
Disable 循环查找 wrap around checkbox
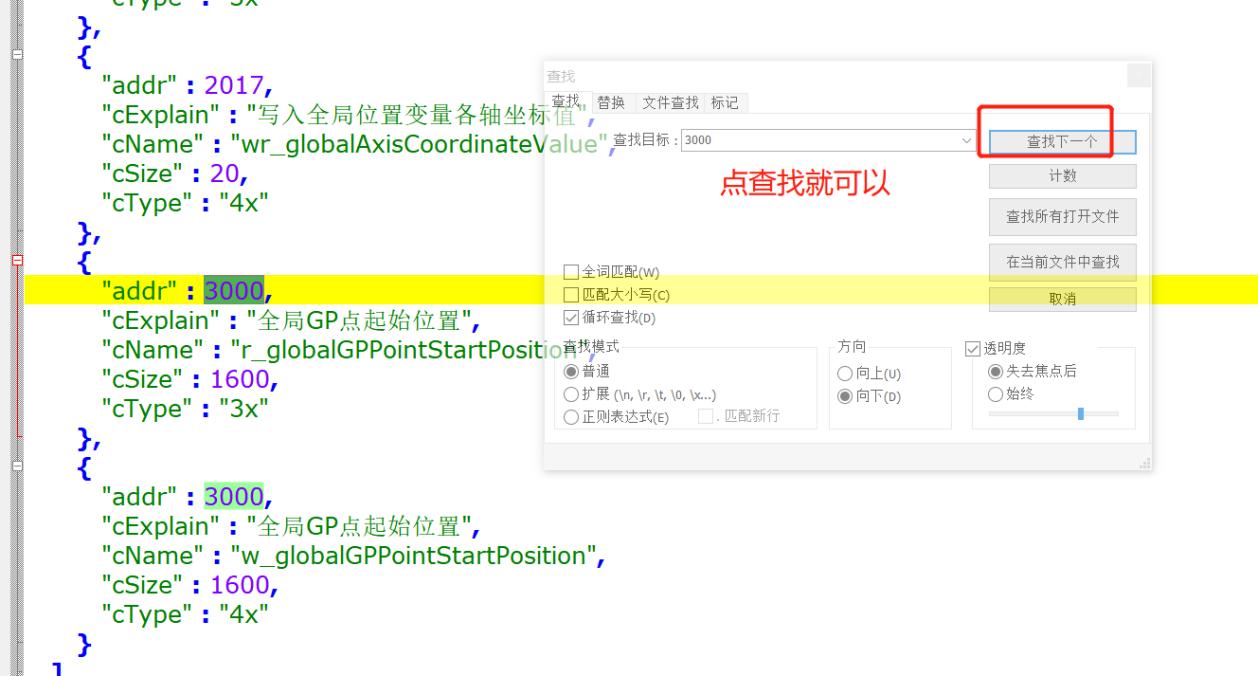click(x=571, y=318)
